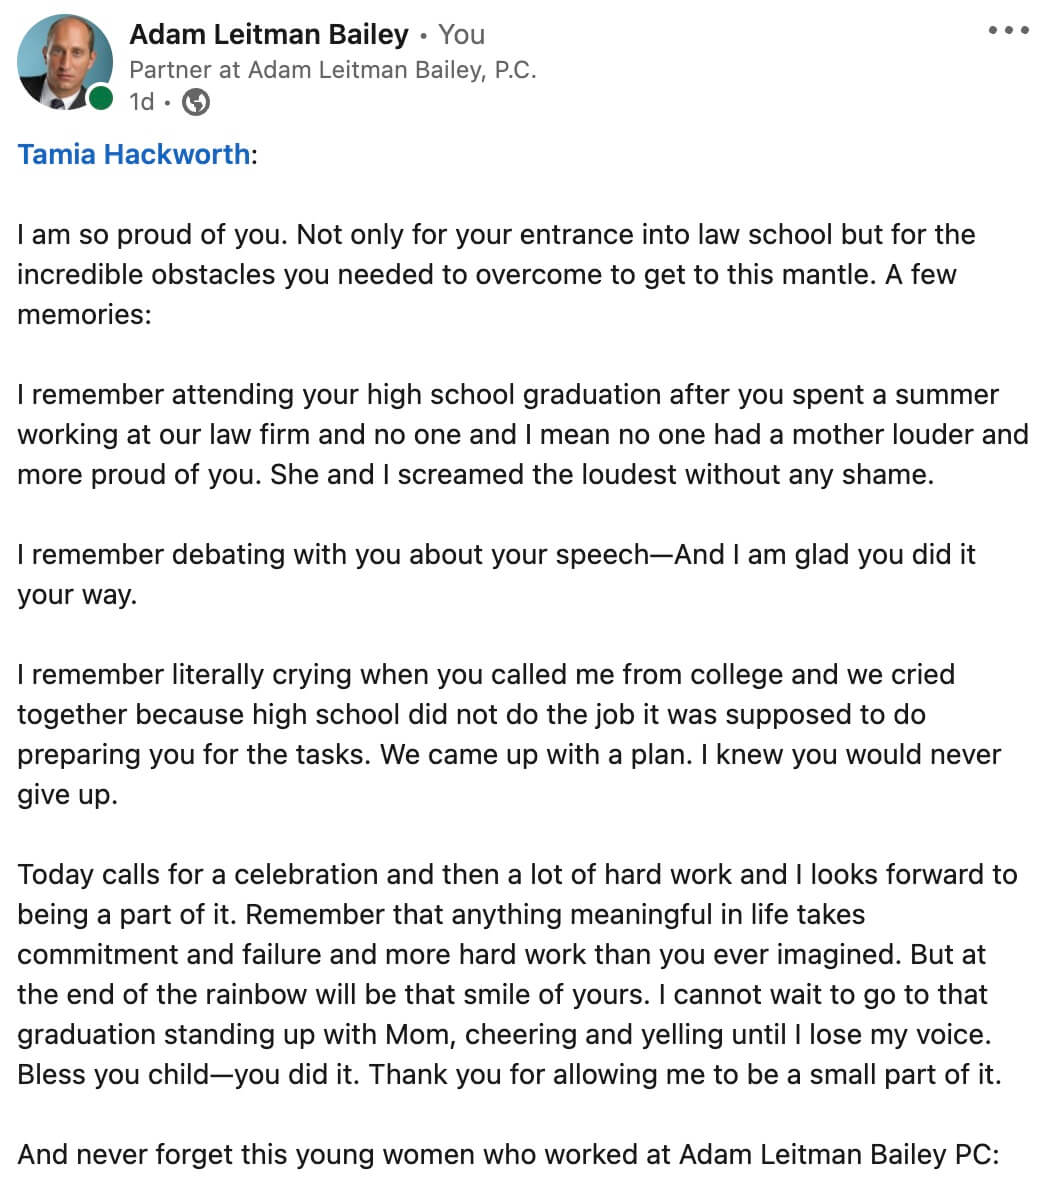Open the Adam Leitman Bailey author name

[x=269, y=34]
